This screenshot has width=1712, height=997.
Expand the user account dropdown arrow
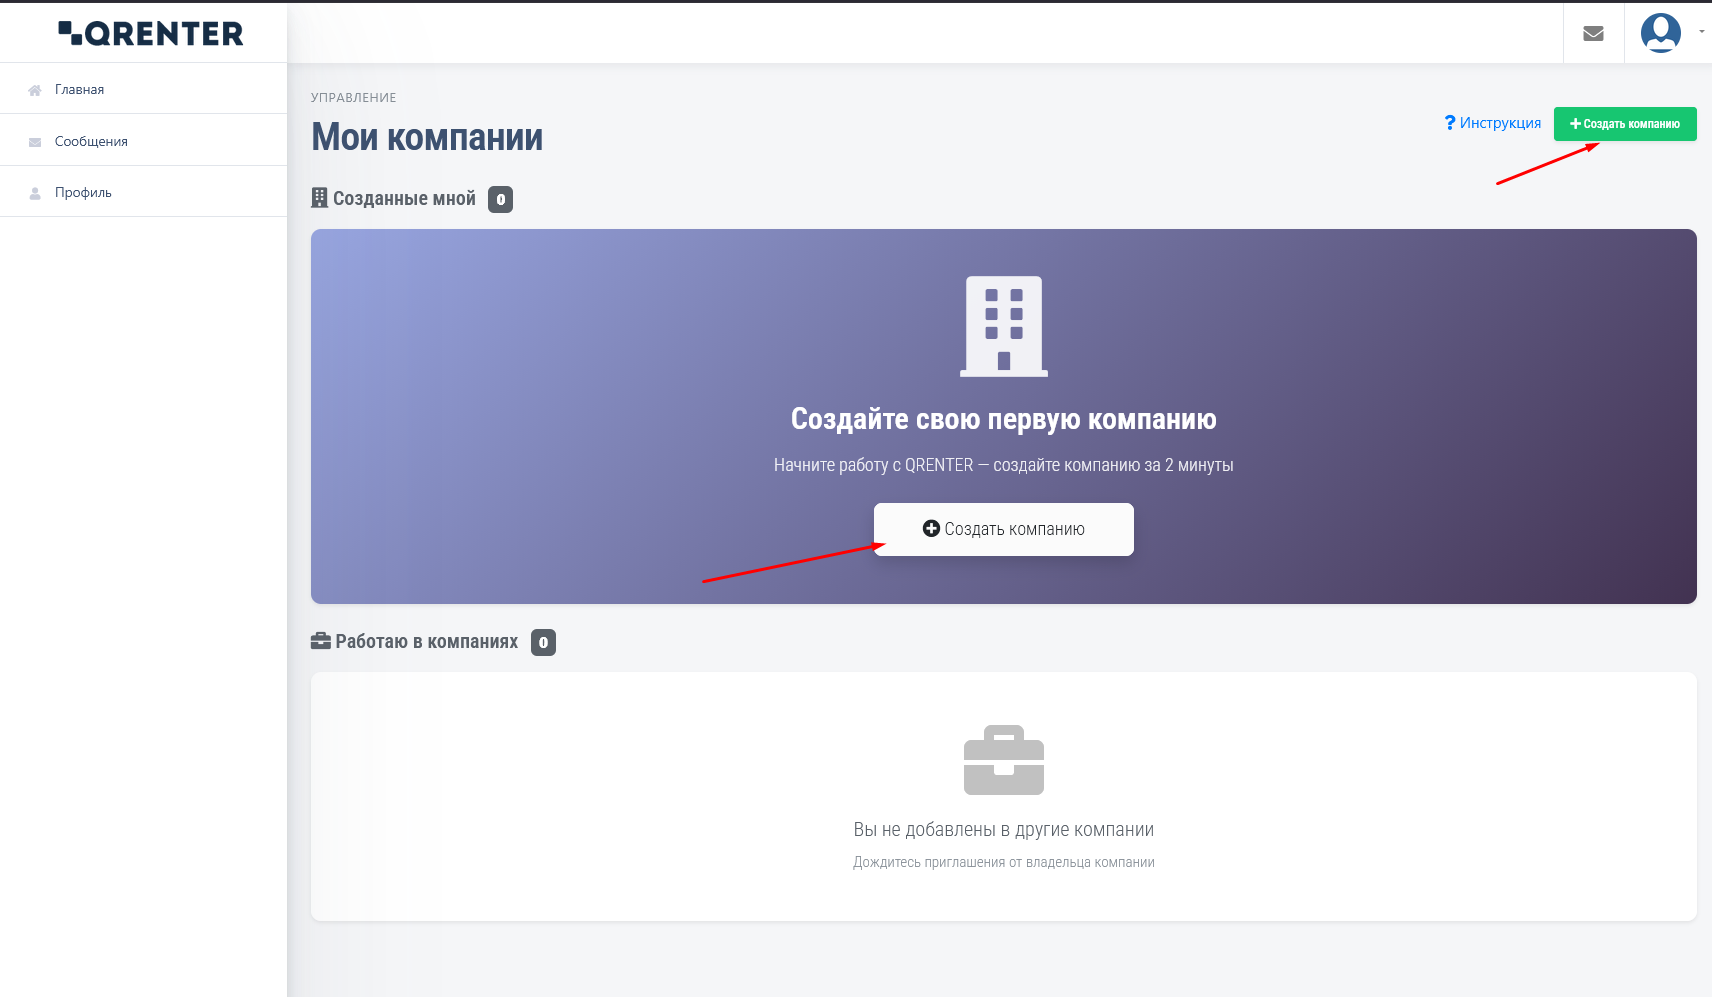click(1701, 32)
